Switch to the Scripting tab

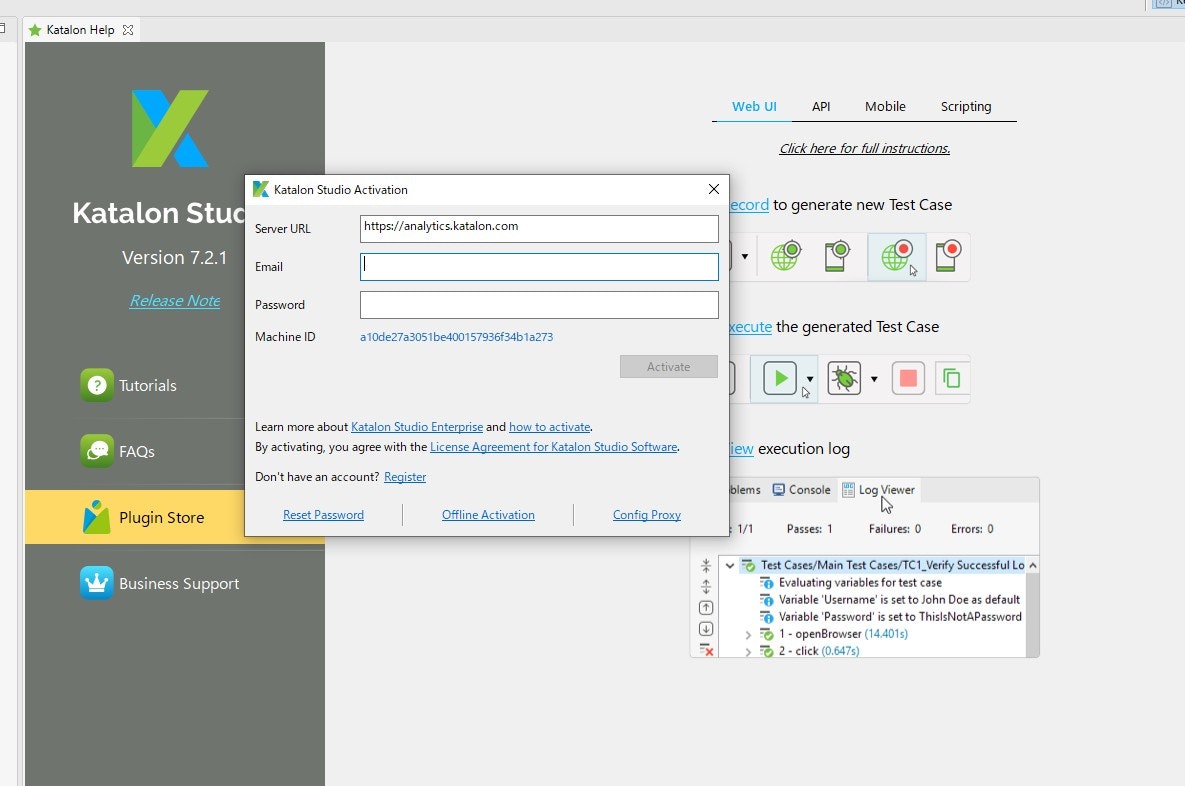pyautogui.click(x=966, y=107)
